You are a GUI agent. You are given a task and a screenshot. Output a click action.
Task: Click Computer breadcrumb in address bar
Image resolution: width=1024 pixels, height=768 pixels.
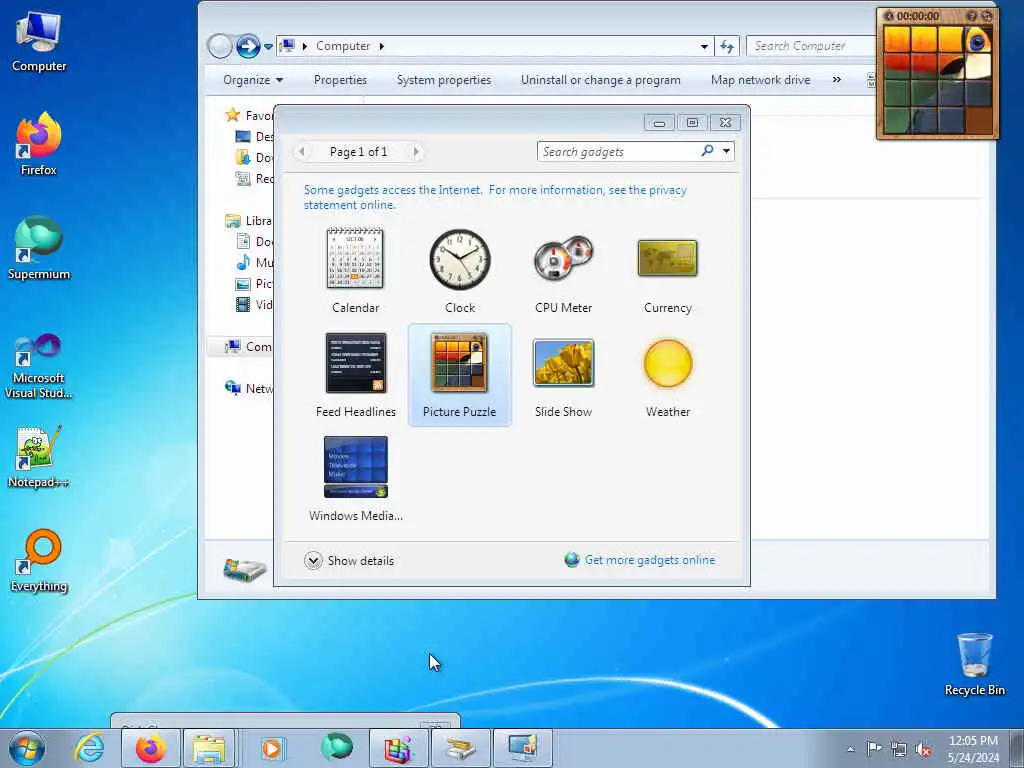343,46
